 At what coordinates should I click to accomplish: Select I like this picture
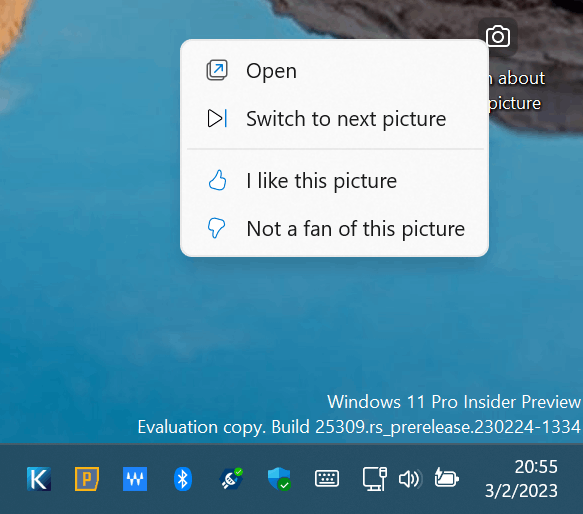[334, 181]
